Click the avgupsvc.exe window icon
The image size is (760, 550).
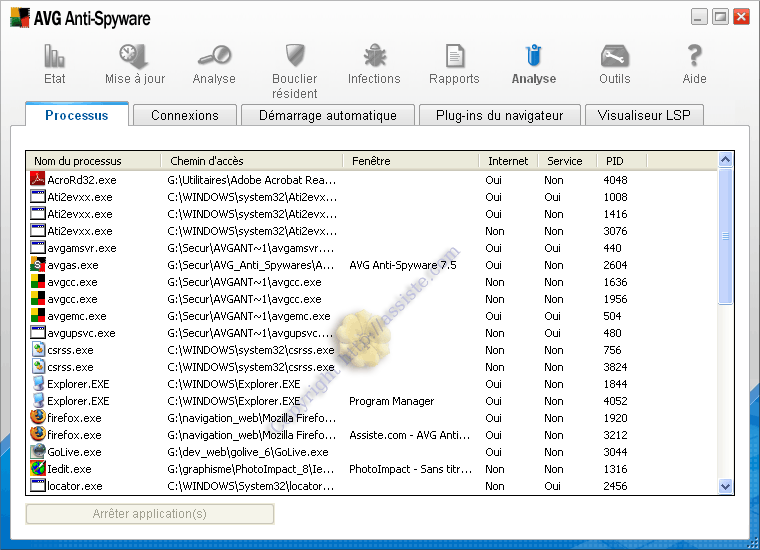(38, 332)
